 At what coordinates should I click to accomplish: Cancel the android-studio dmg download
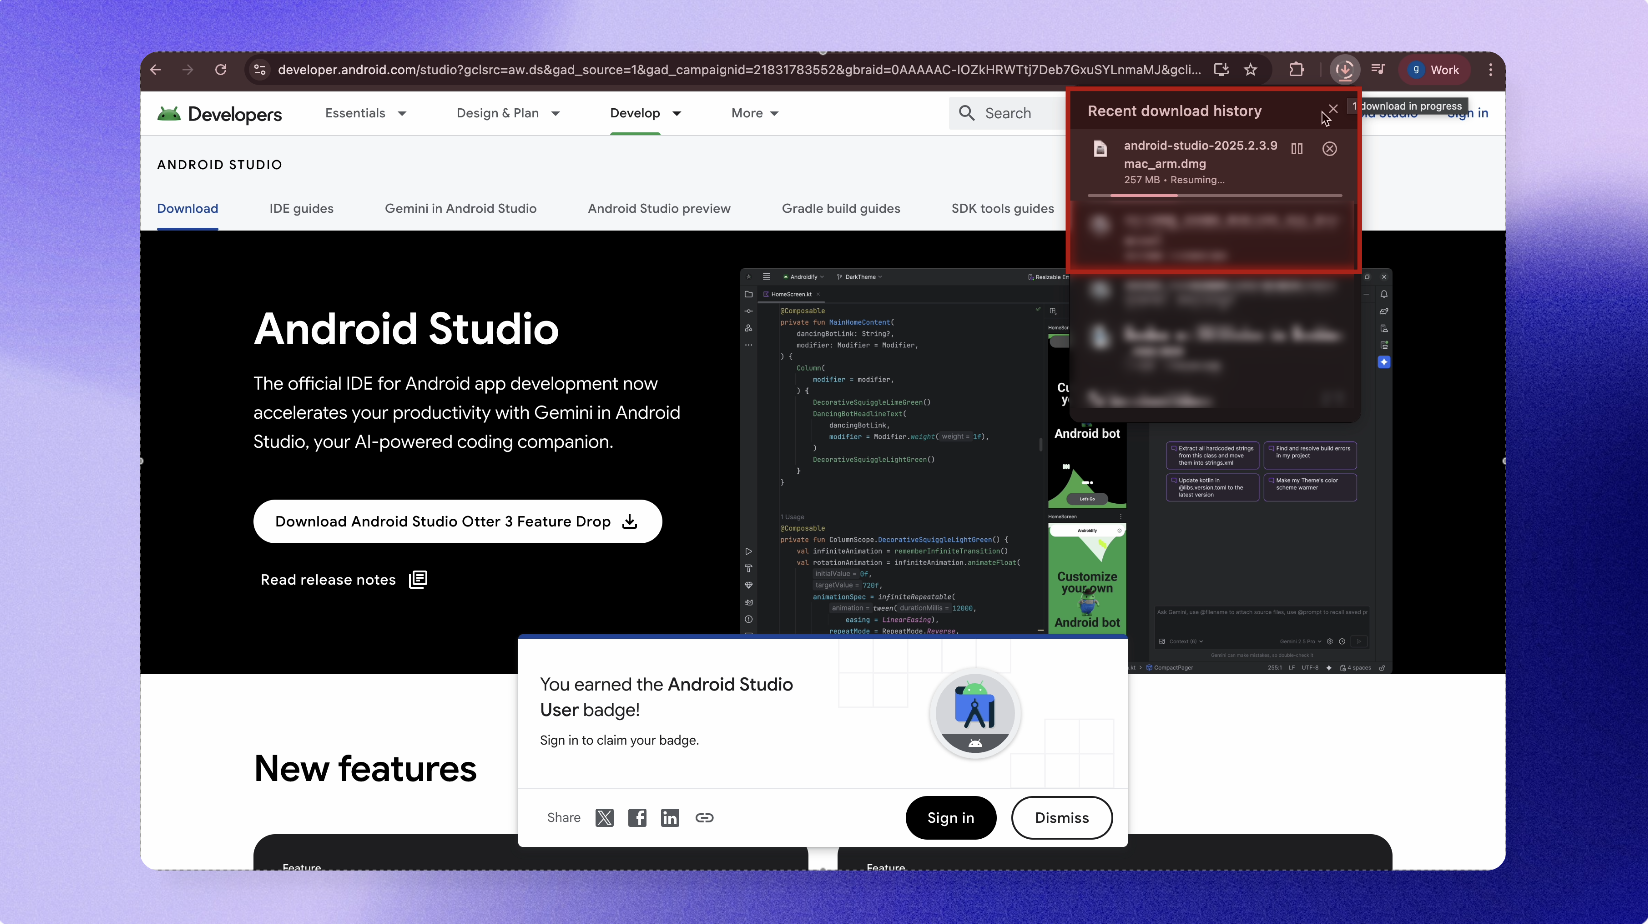coord(1329,149)
